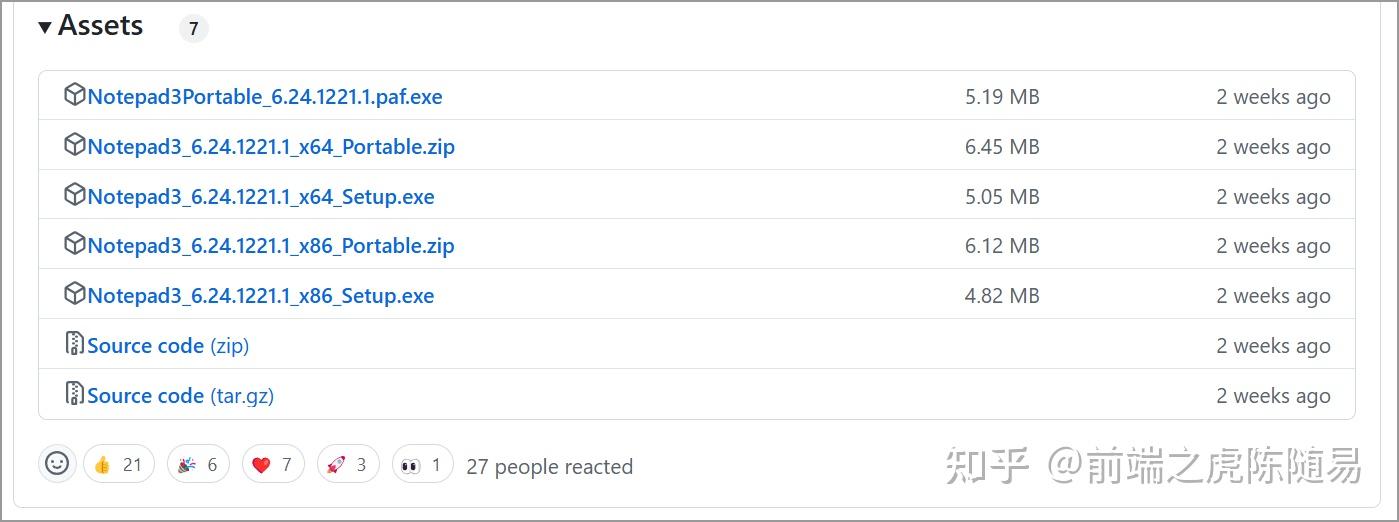Image resolution: width=1399 pixels, height=522 pixels.
Task: Download Notepad3 x86 Setup.exe link
Action: (261, 296)
